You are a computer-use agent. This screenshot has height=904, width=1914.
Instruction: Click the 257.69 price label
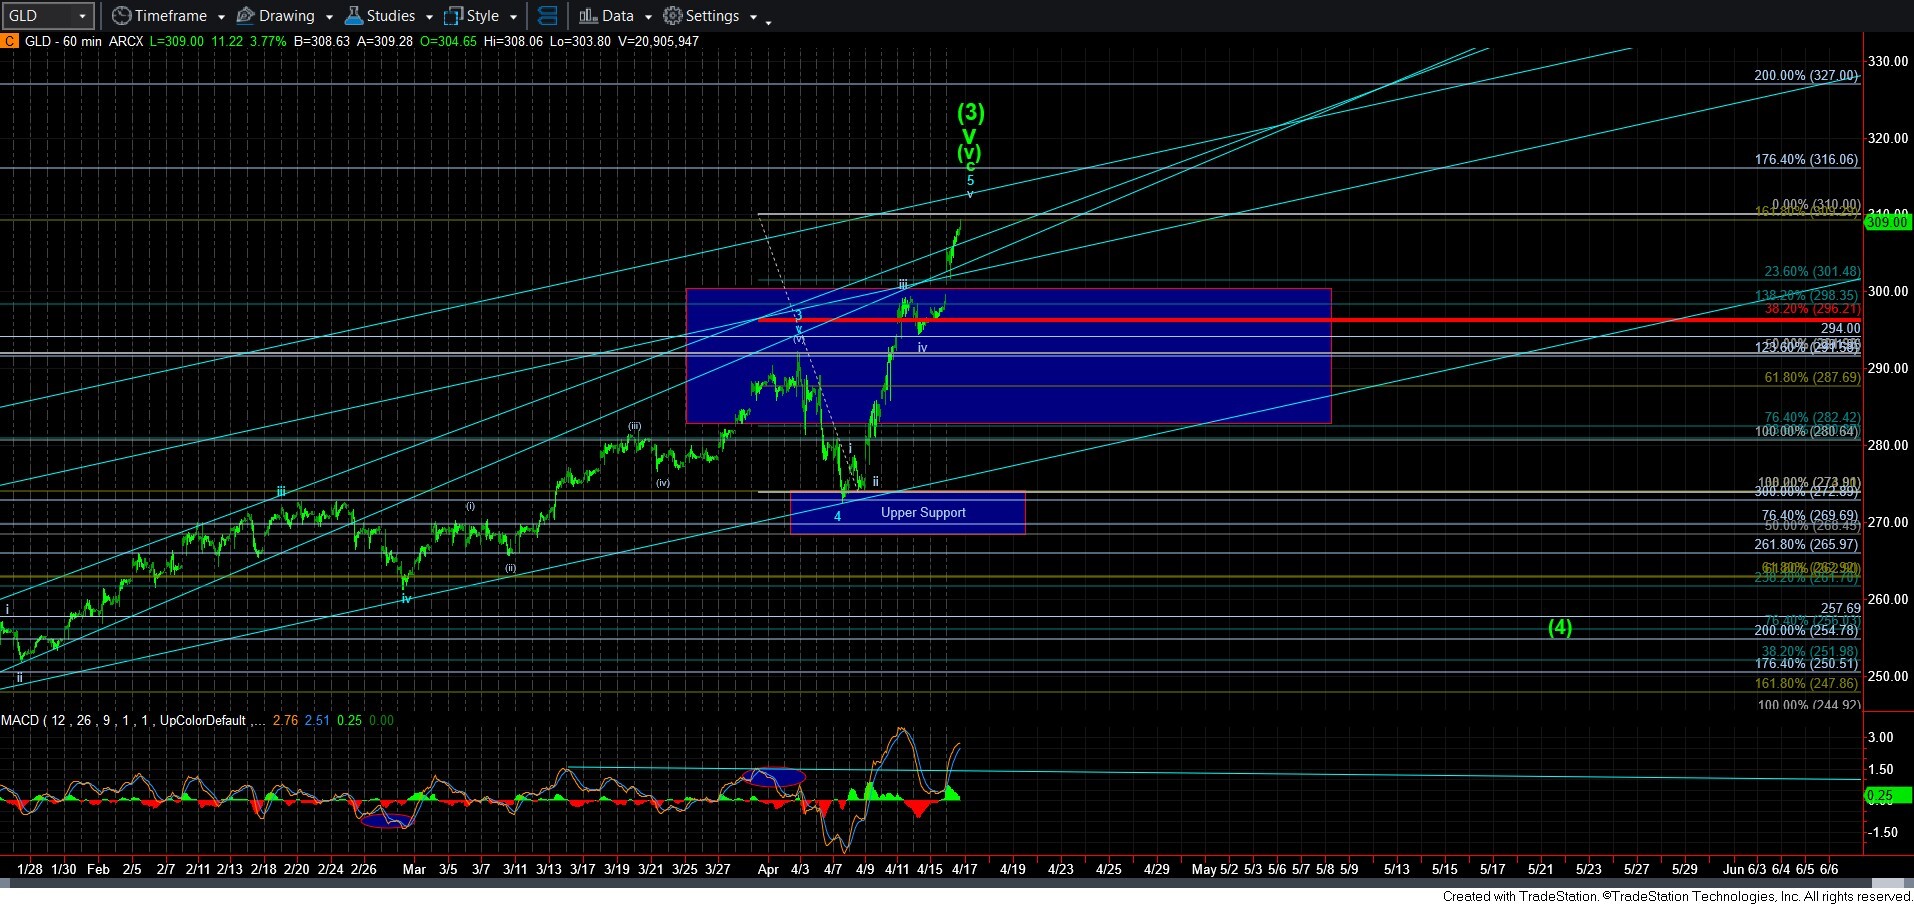point(1840,608)
